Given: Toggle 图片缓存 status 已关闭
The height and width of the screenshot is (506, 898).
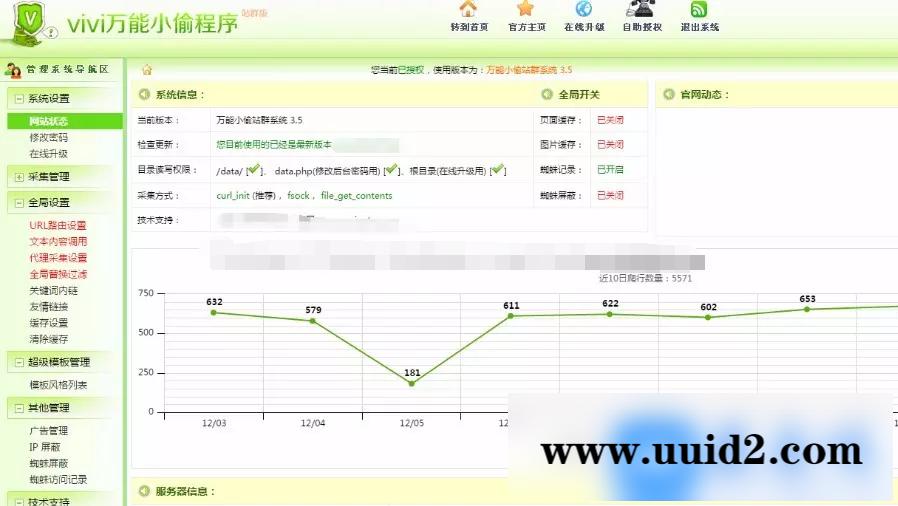Looking at the screenshot, I should [x=610, y=145].
